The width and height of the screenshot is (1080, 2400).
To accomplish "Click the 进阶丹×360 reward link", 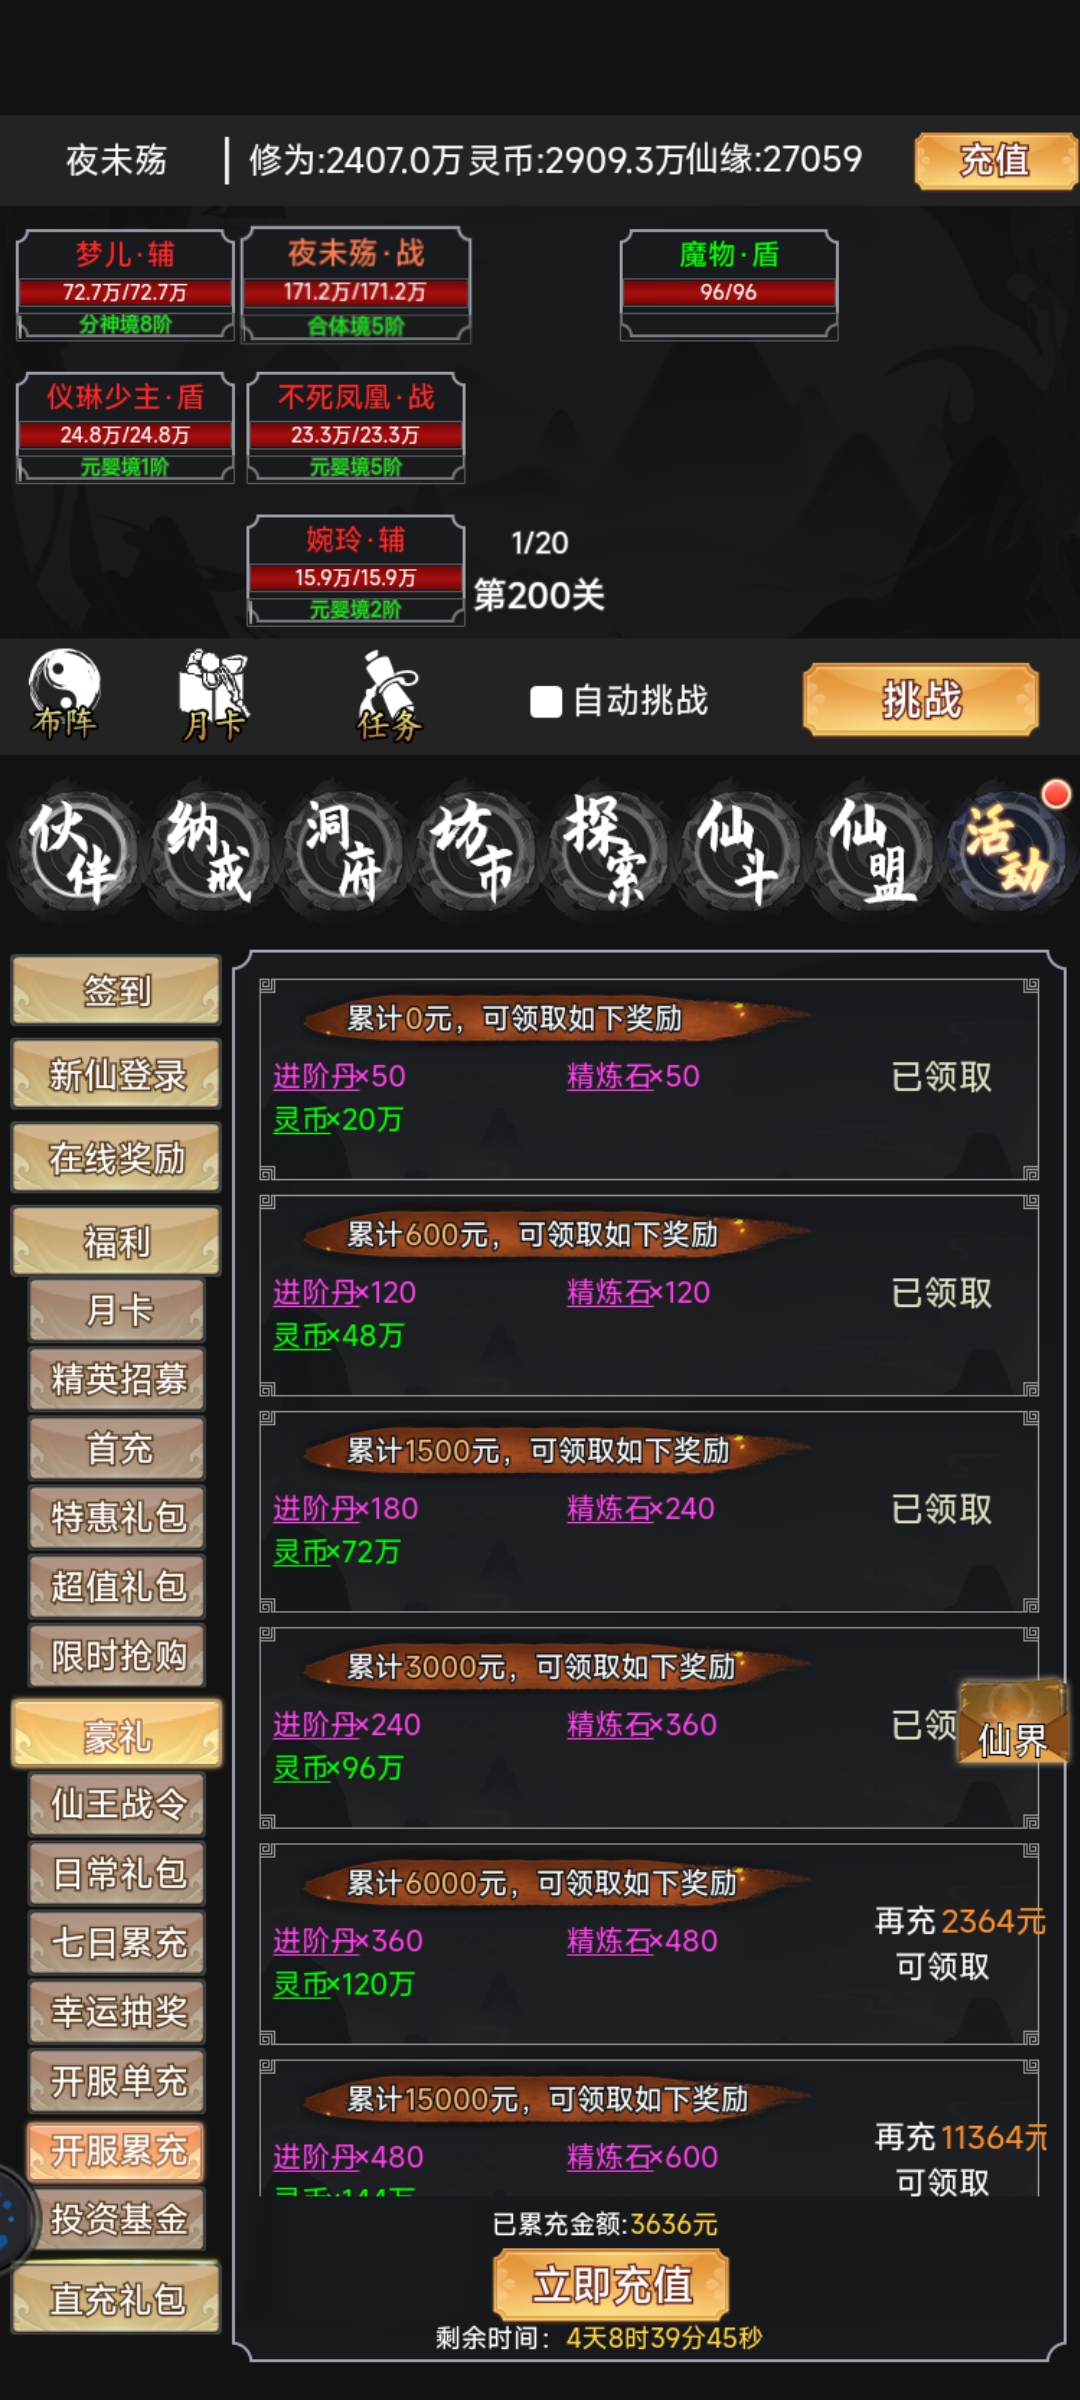I will pos(348,1940).
